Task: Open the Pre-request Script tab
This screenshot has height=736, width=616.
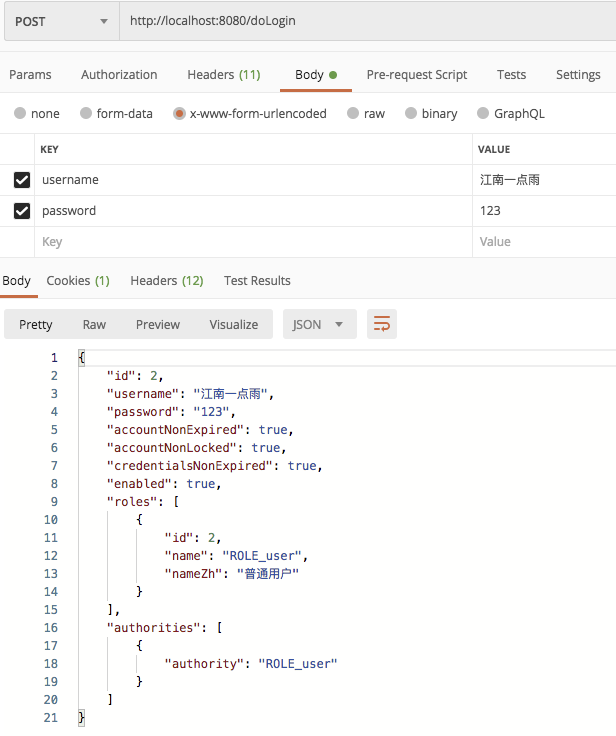Action: (416, 75)
